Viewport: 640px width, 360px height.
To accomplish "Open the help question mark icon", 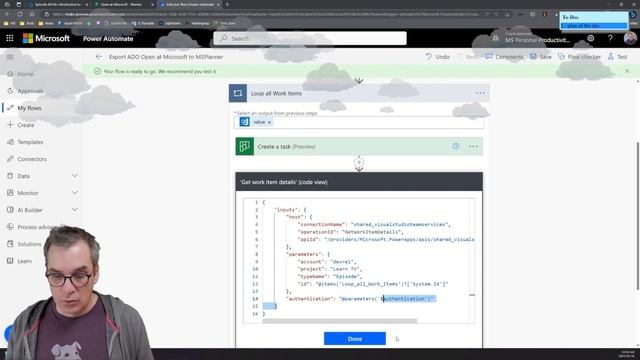I will click(x=610, y=38).
